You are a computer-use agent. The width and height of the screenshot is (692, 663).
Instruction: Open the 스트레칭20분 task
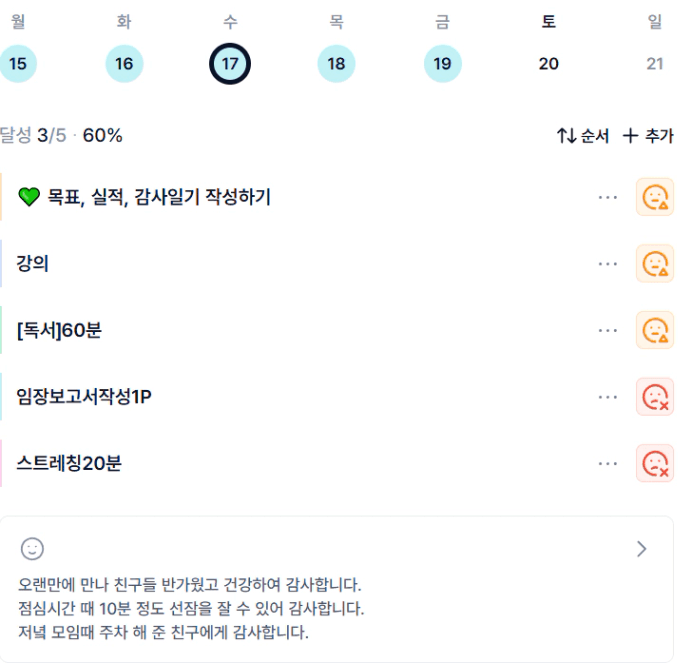click(x=69, y=463)
